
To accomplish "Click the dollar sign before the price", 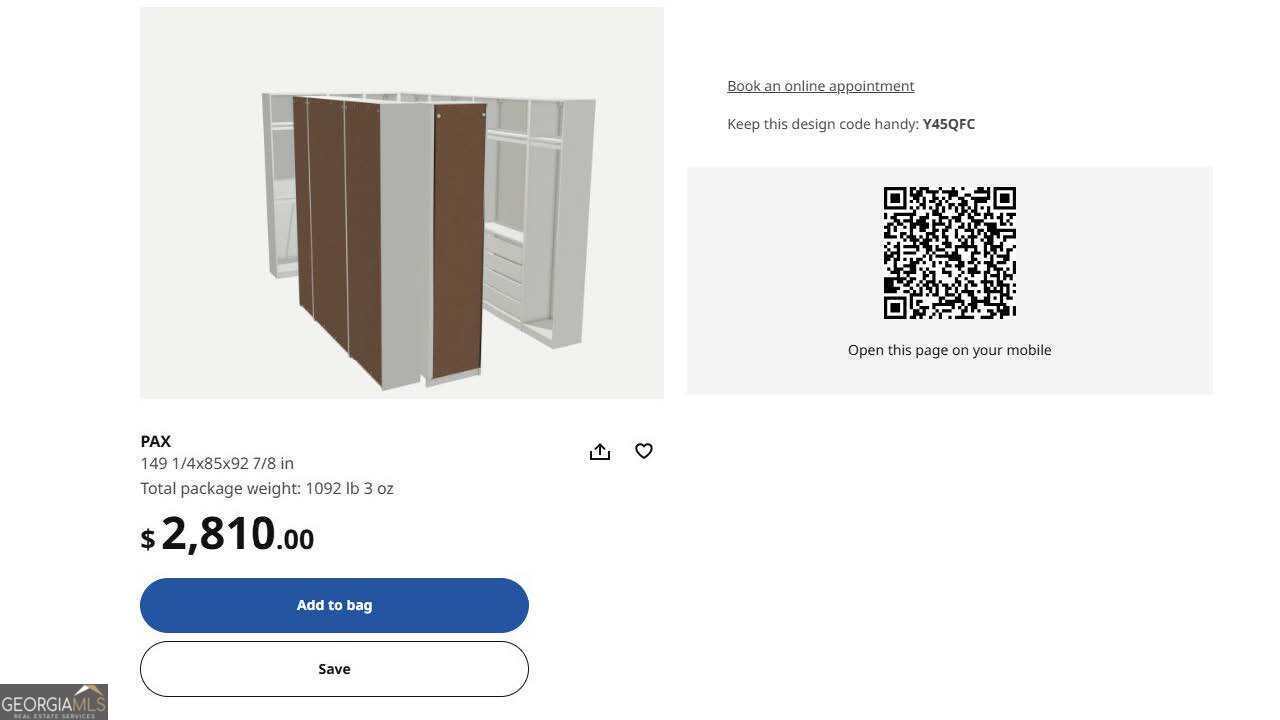I will (x=148, y=539).
